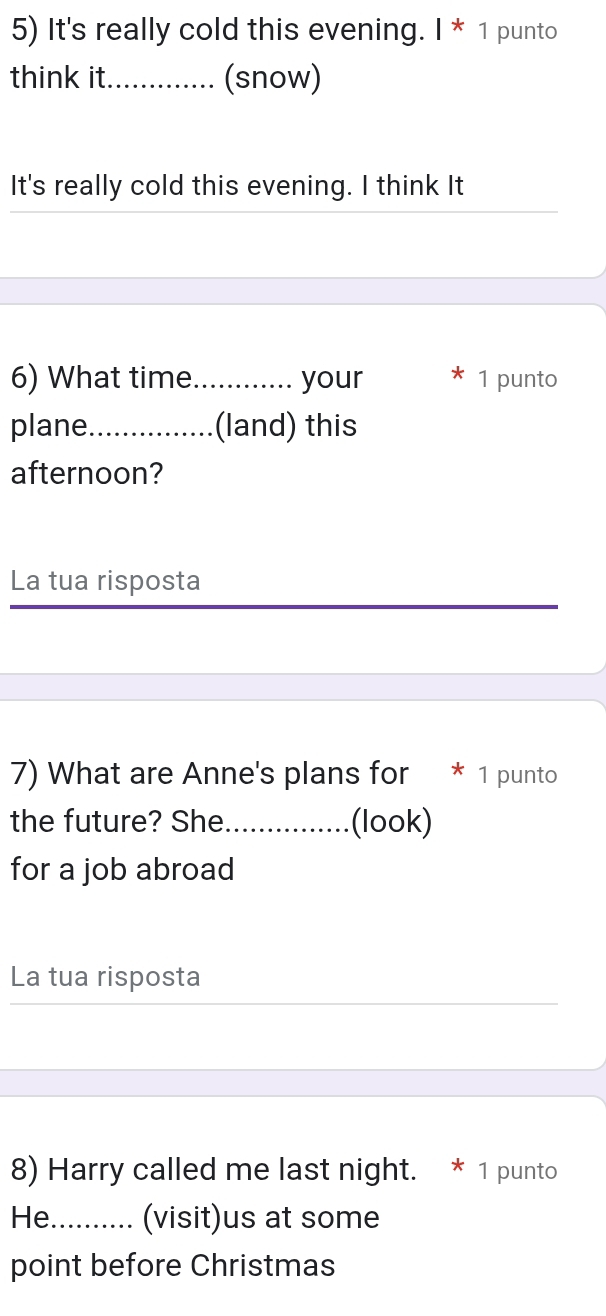Screen dimensions: 606x1316
Task: Click the question 5 answer text field
Action: [x=283, y=187]
